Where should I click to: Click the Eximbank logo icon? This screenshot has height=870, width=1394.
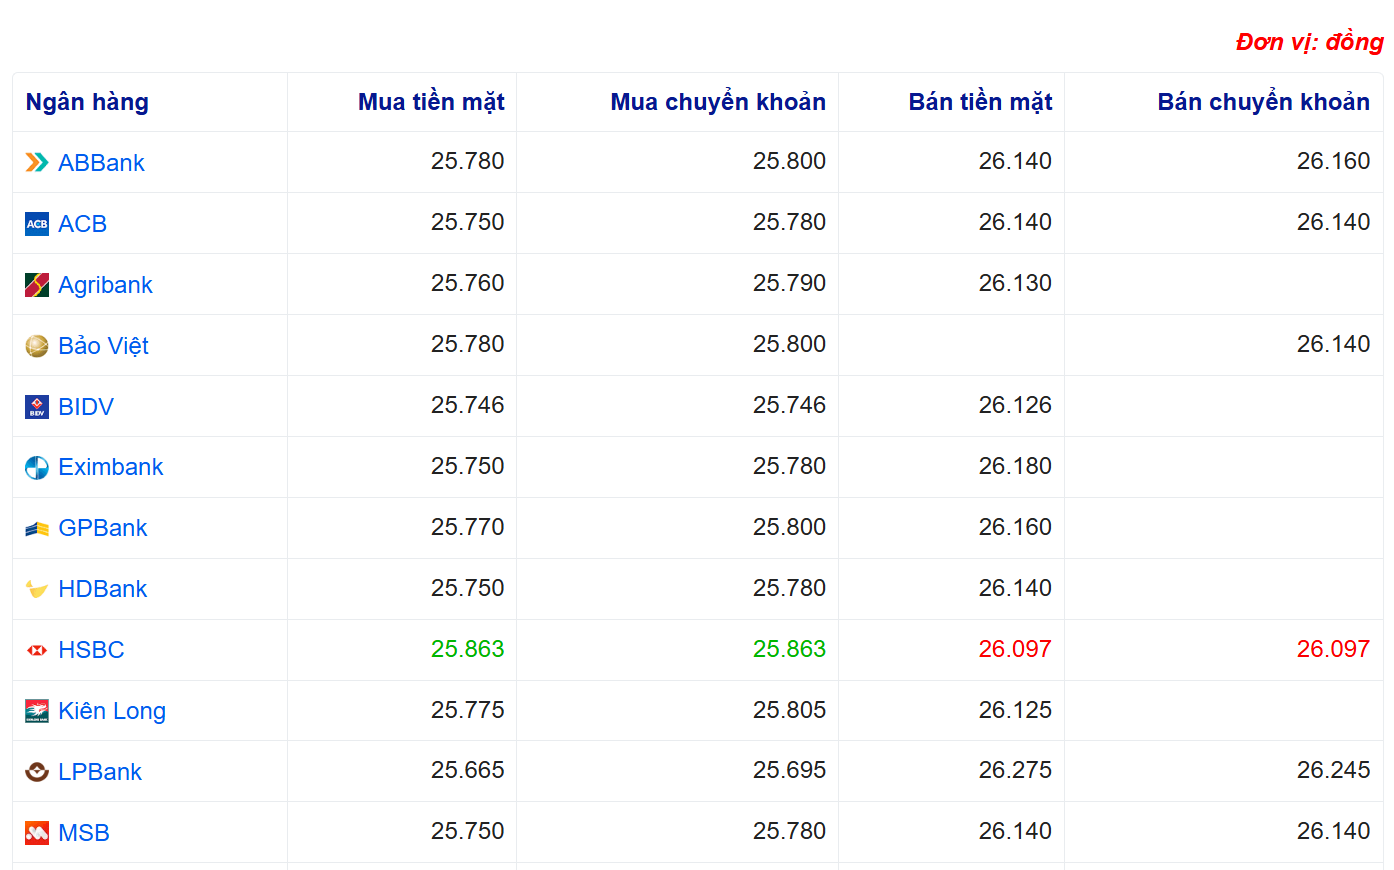[x=37, y=468]
